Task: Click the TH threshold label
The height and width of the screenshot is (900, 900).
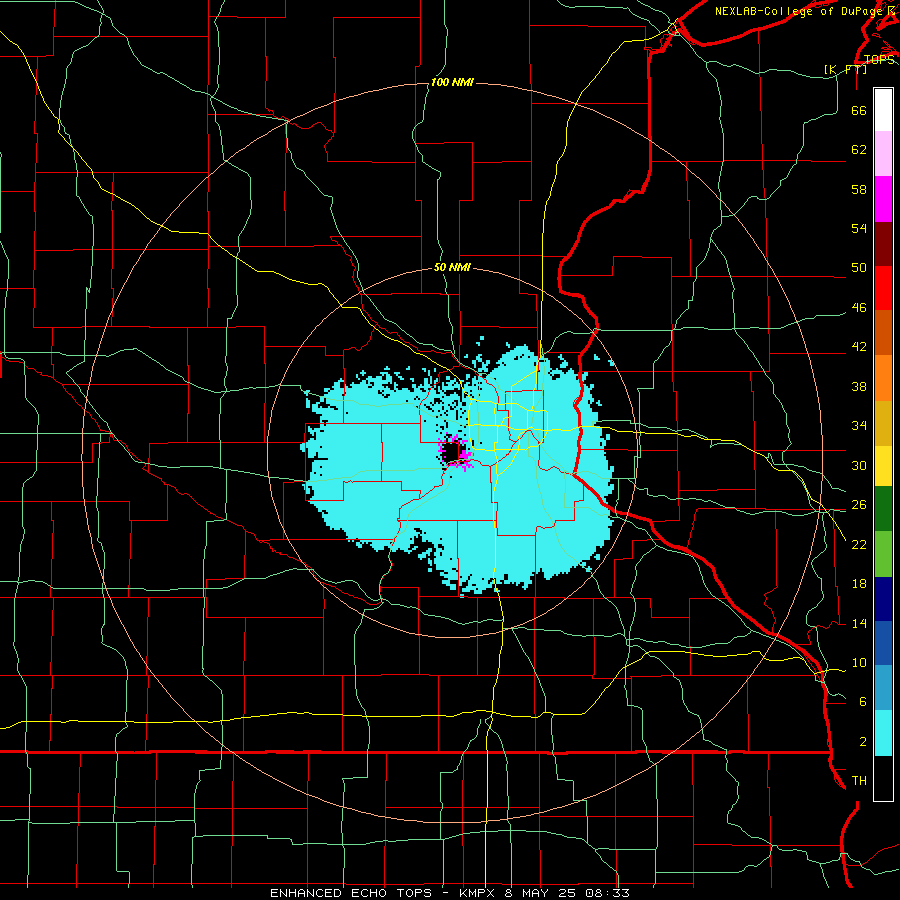Action: 859,780
